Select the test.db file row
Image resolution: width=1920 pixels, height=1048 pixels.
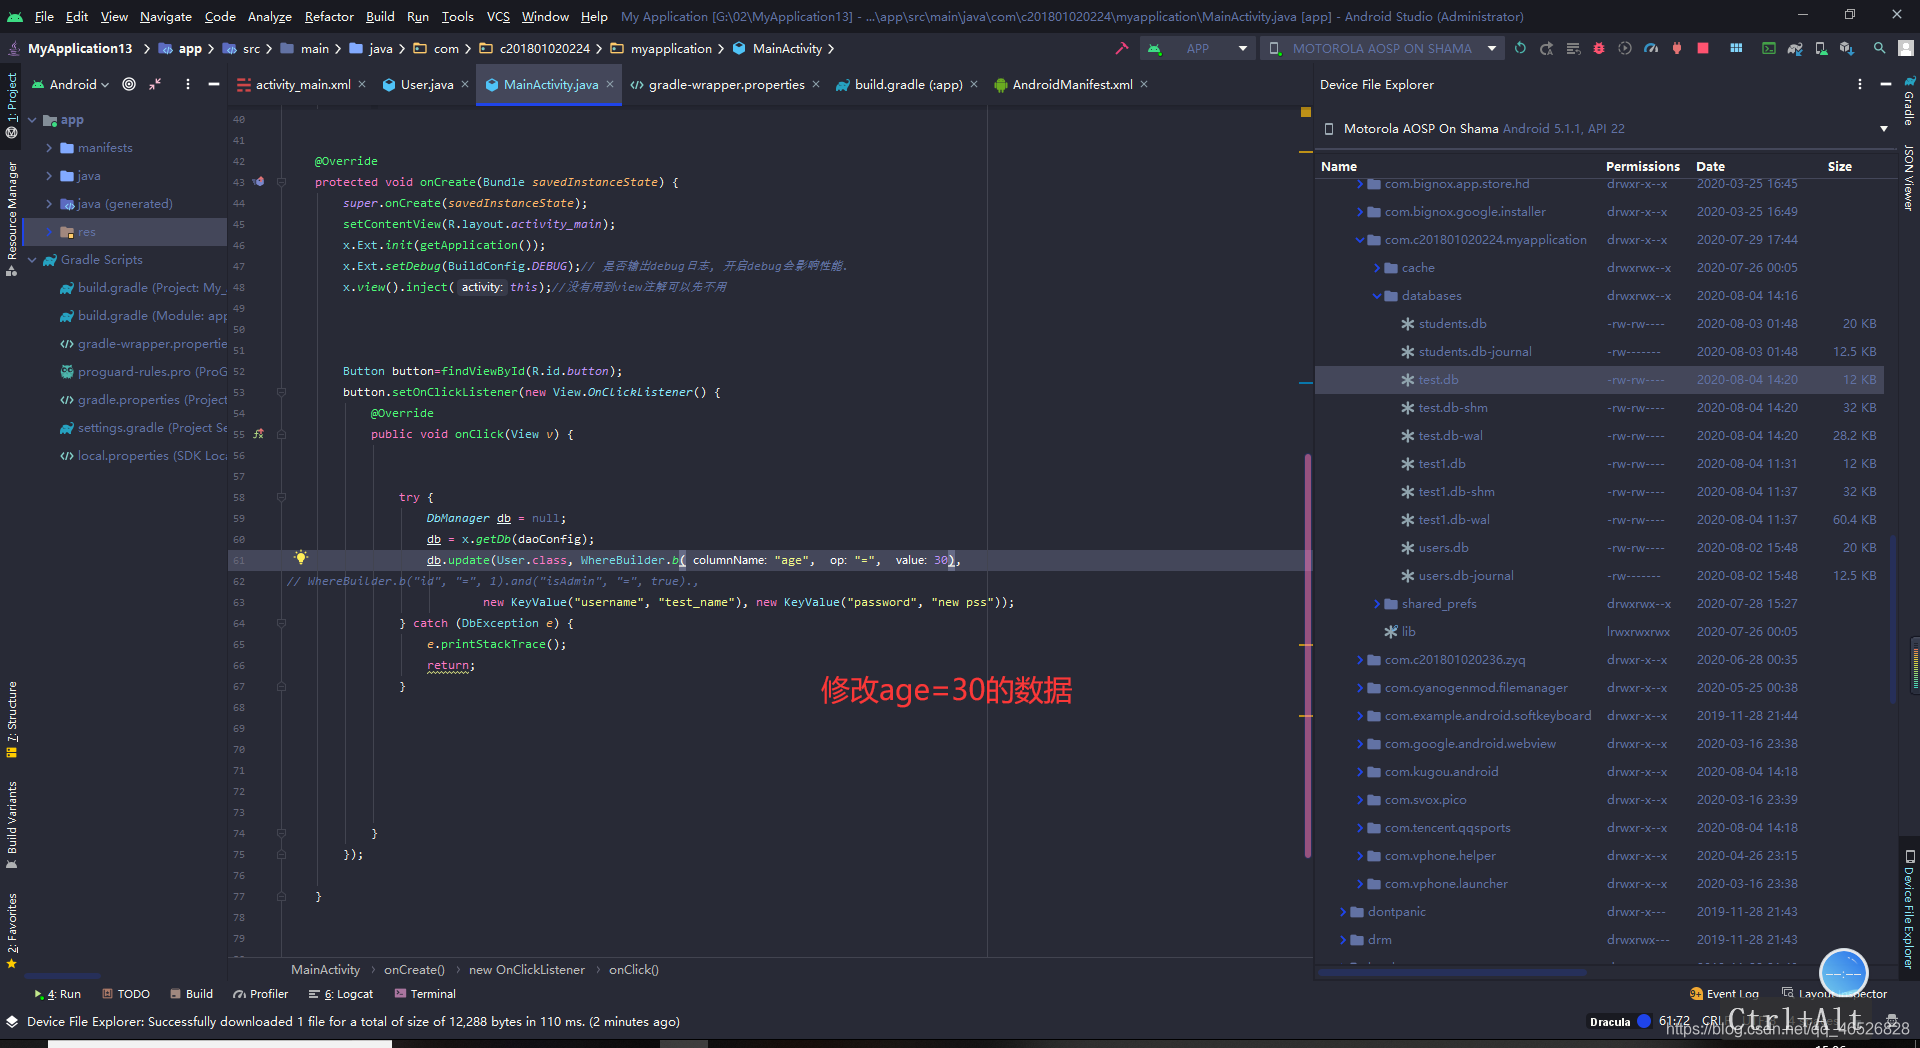pyautogui.click(x=1599, y=380)
